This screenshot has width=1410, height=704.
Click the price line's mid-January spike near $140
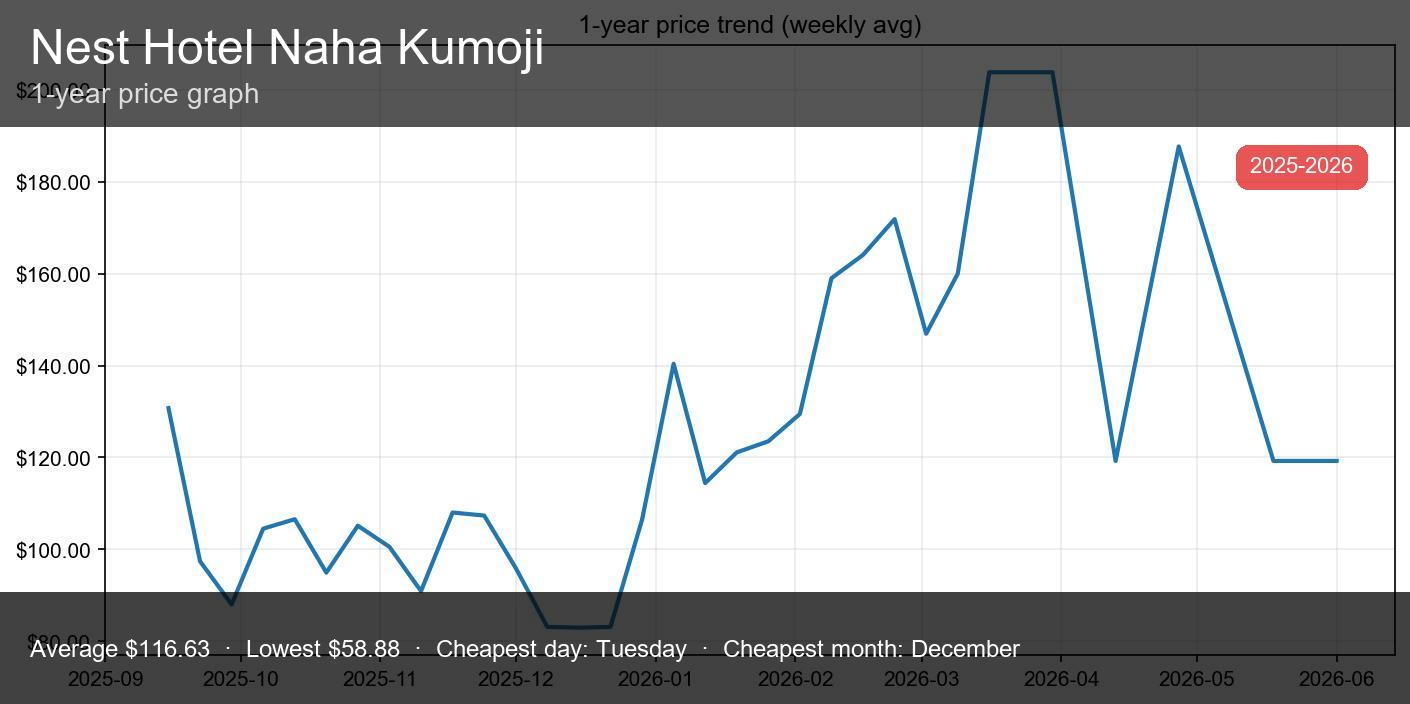pos(673,364)
